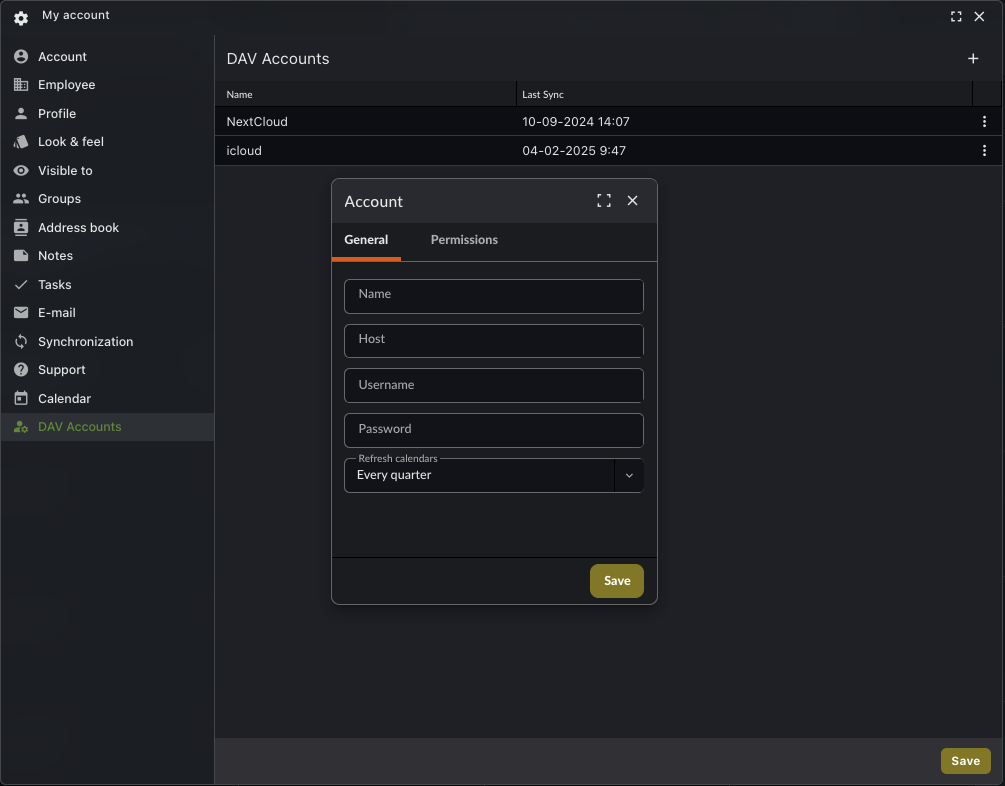1005x786 pixels.
Task: Open the Look & feel section
Action: tap(107, 142)
